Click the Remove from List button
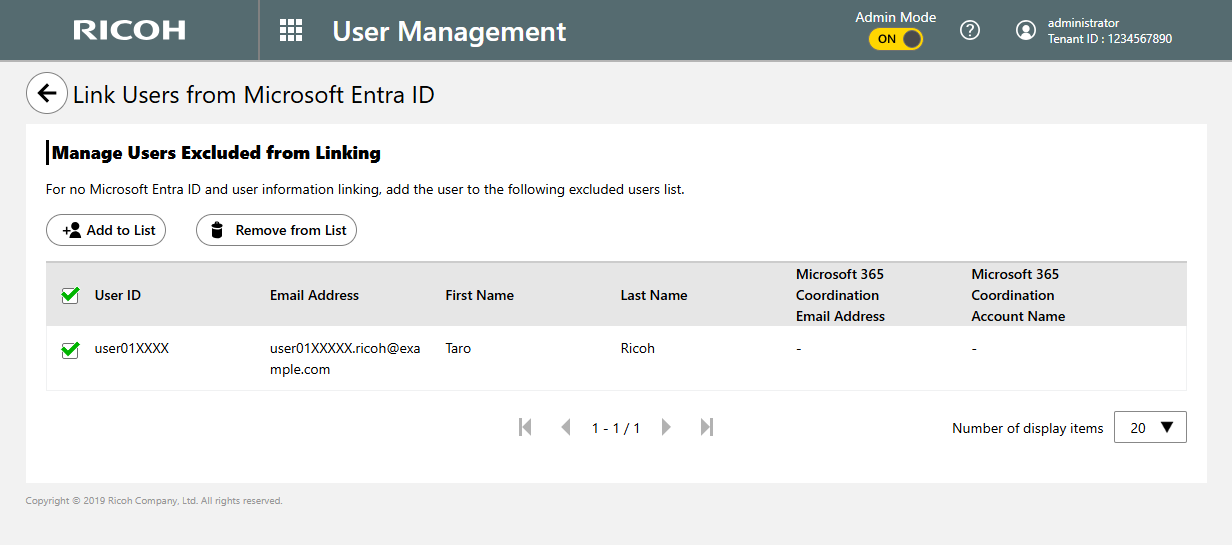 [x=276, y=230]
